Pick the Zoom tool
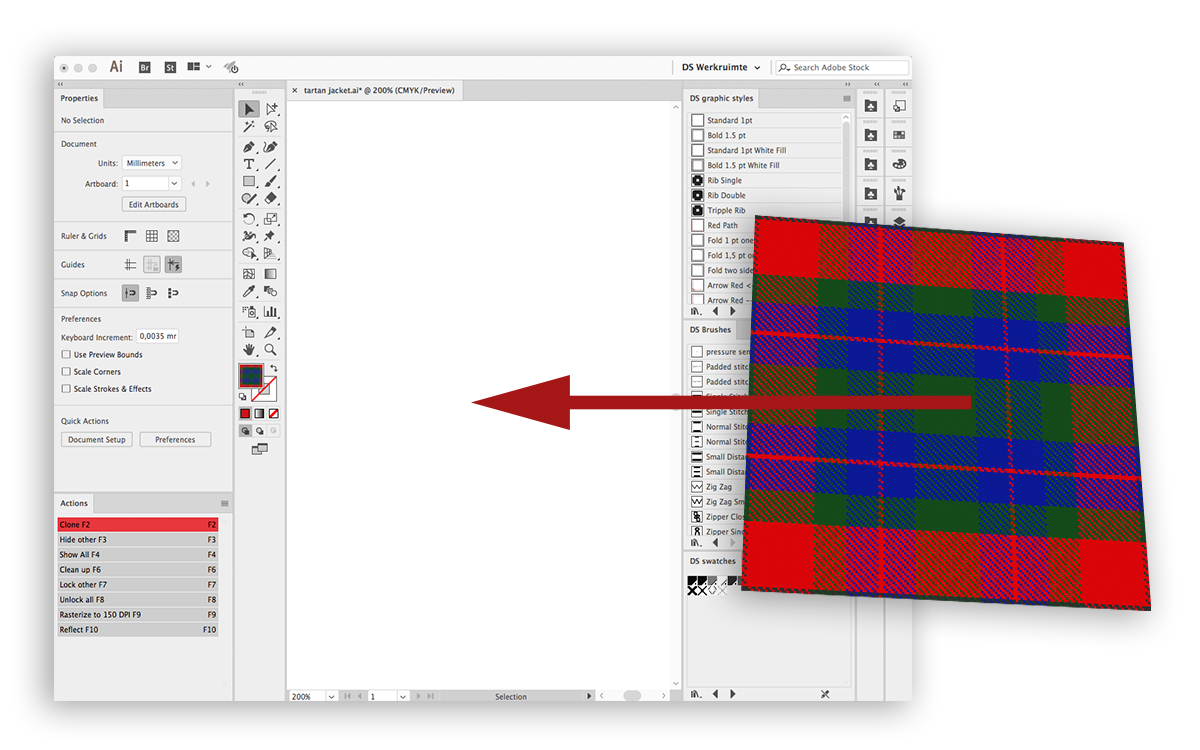 tap(270, 349)
